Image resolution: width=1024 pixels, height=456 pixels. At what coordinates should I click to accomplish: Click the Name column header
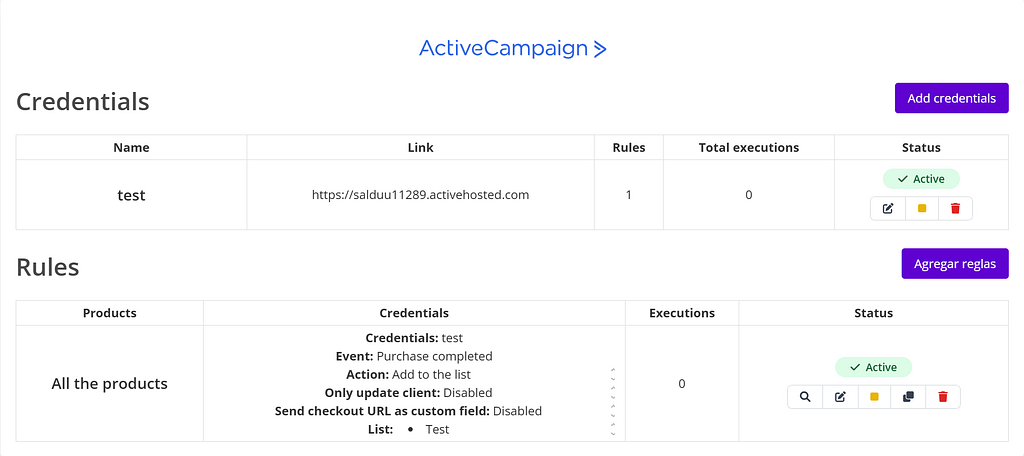(131, 147)
